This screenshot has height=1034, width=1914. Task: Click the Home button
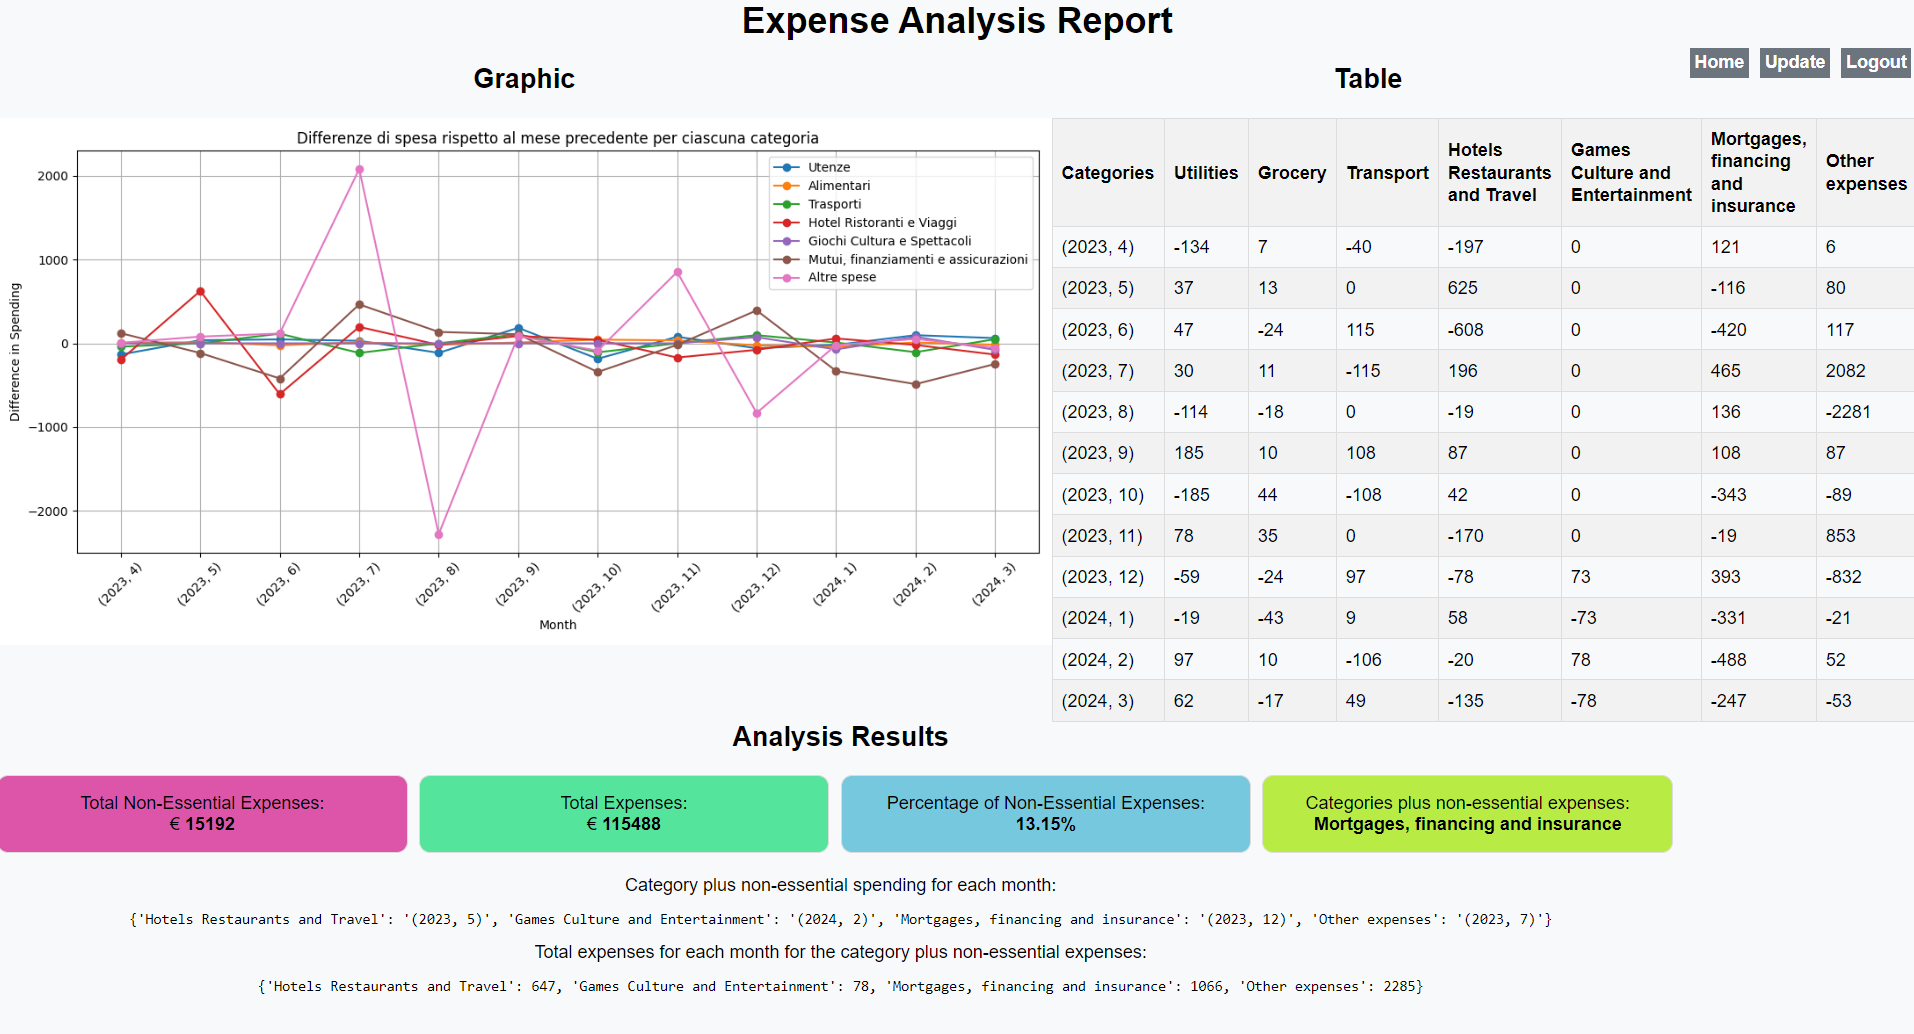click(1719, 62)
